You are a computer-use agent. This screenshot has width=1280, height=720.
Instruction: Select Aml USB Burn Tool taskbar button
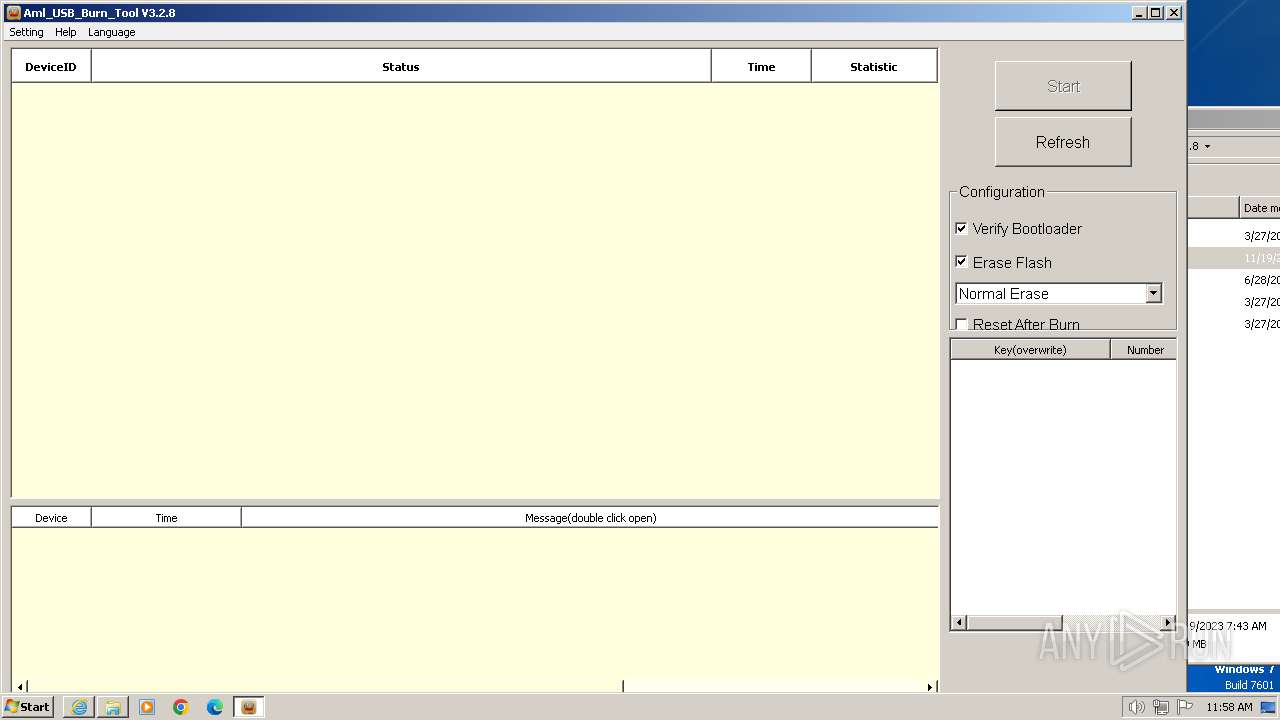click(249, 707)
